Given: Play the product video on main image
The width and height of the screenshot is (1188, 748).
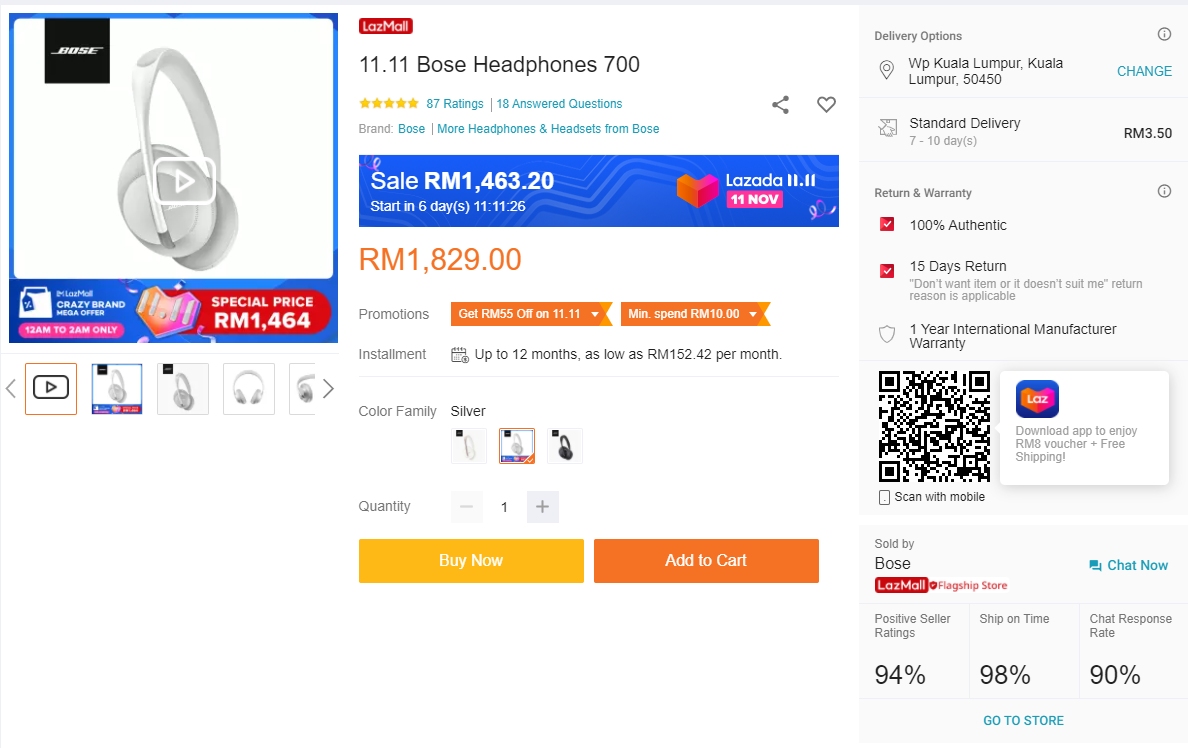Looking at the screenshot, I should [184, 181].
